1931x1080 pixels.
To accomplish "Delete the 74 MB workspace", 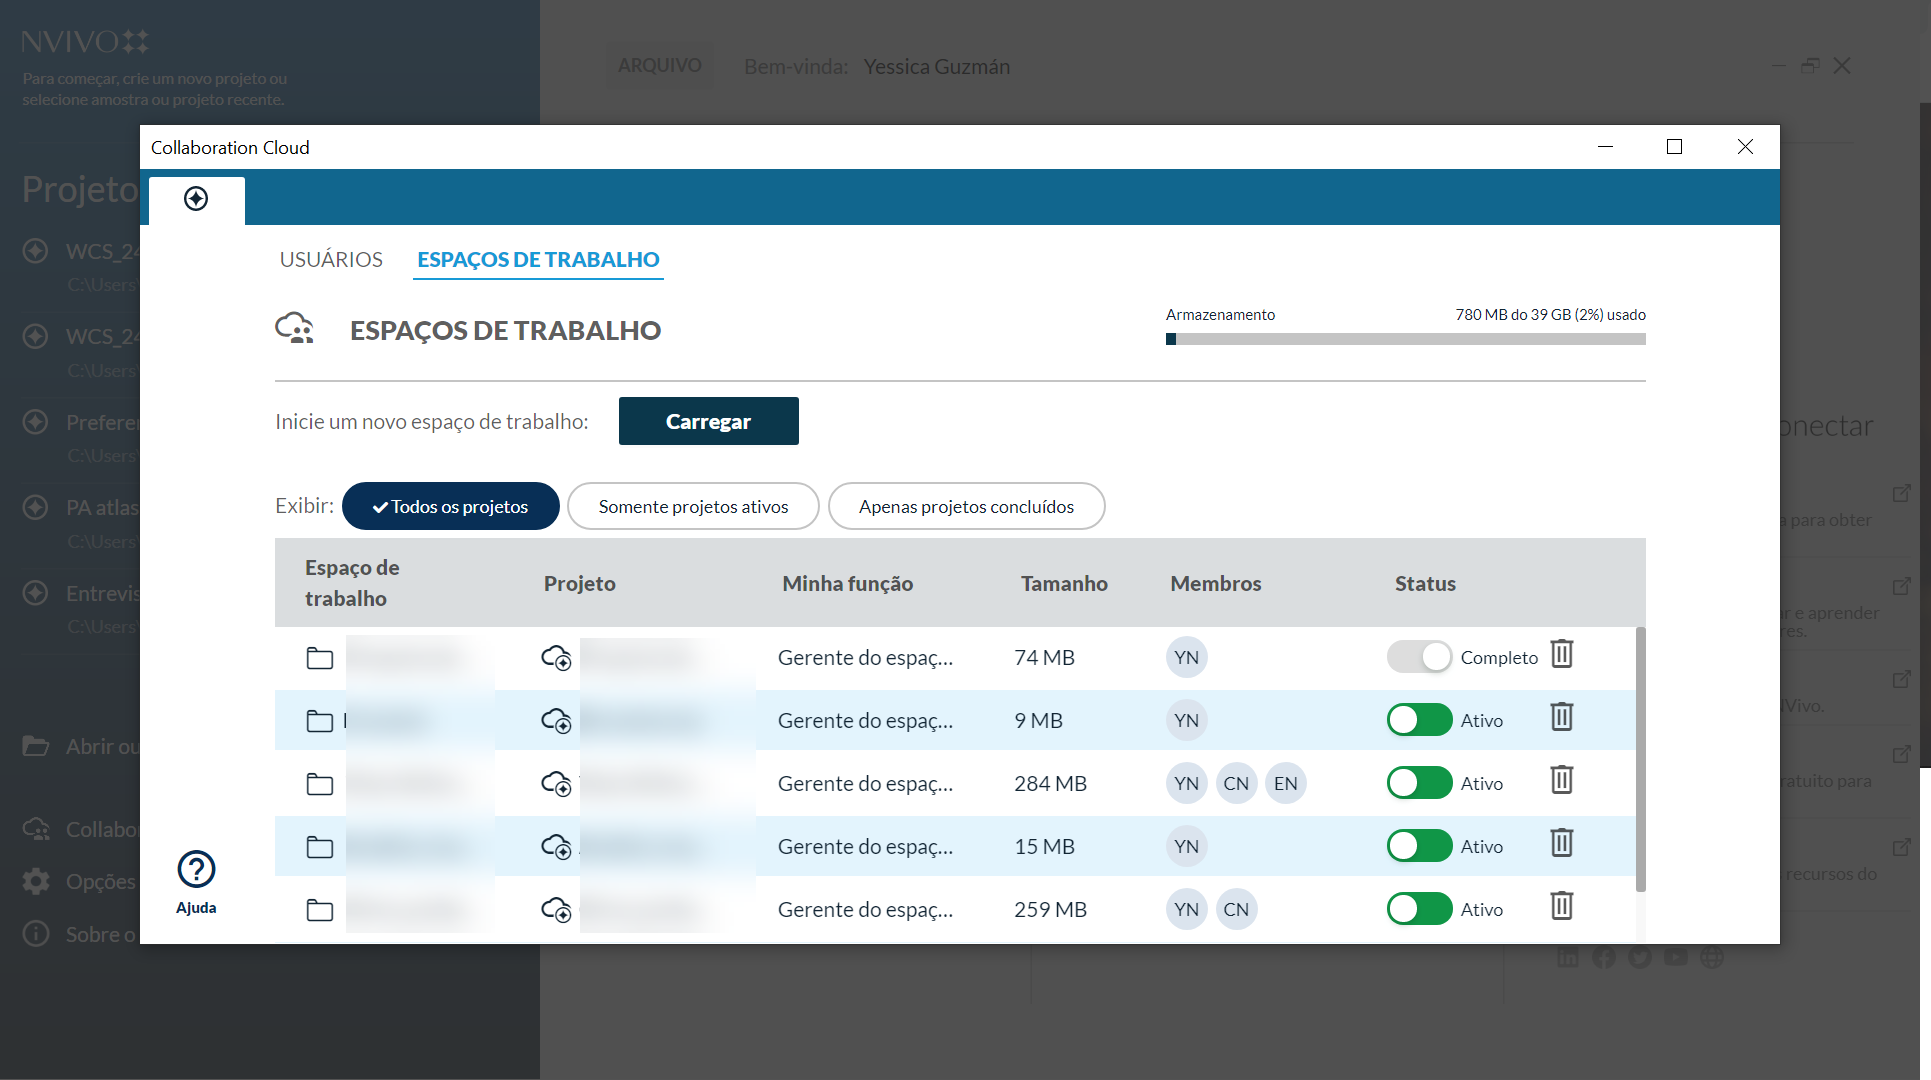I will click(1562, 655).
